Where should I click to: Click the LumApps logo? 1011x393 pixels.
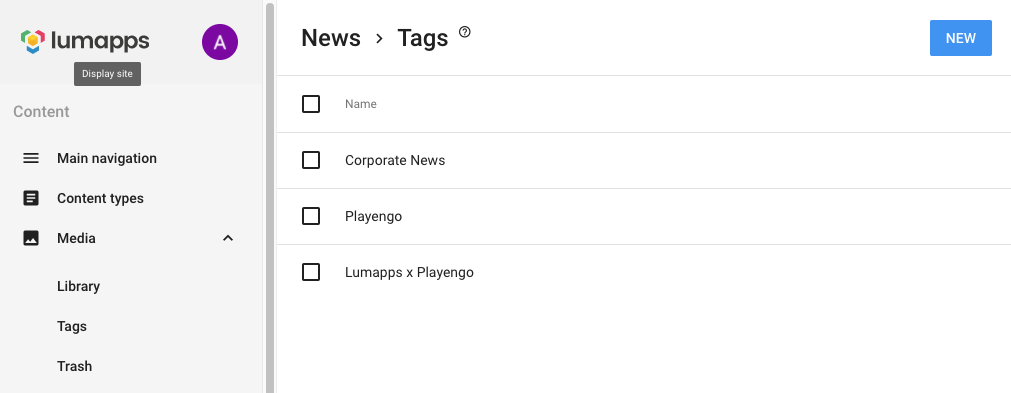(x=85, y=42)
